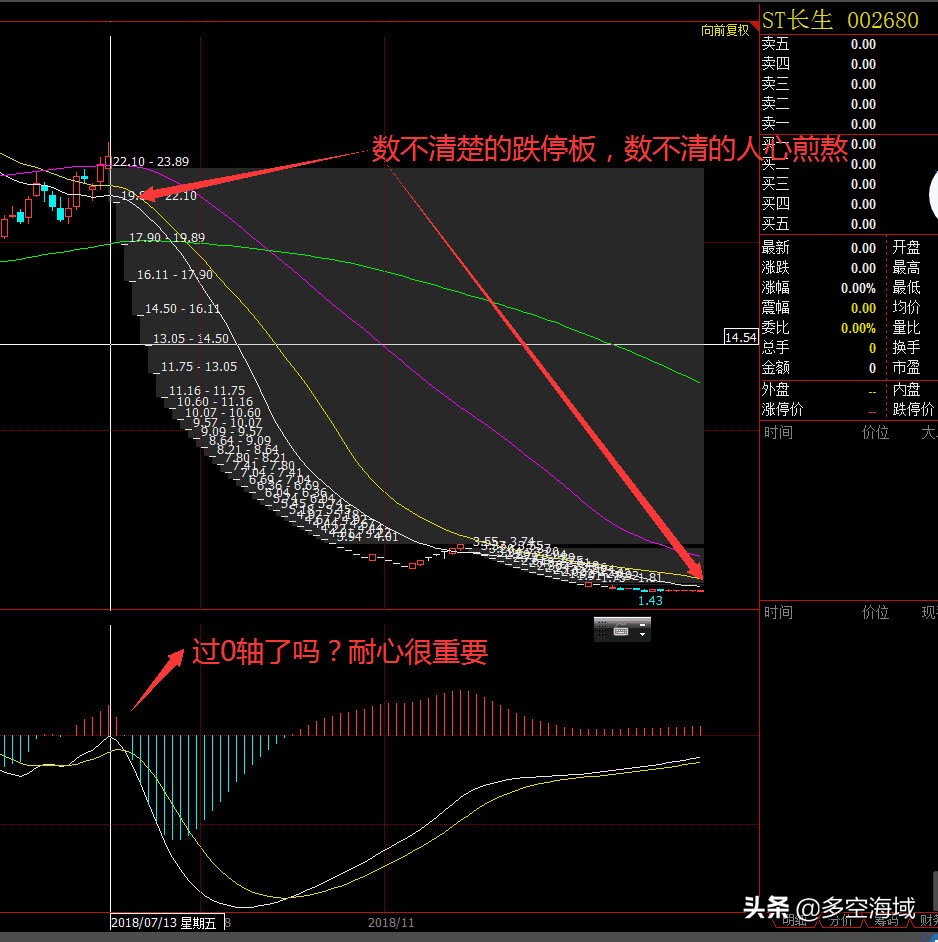This screenshot has height=942, width=938.
Task: Open the keyboard wizard (键盘精灵) icon
Action: [x=621, y=631]
